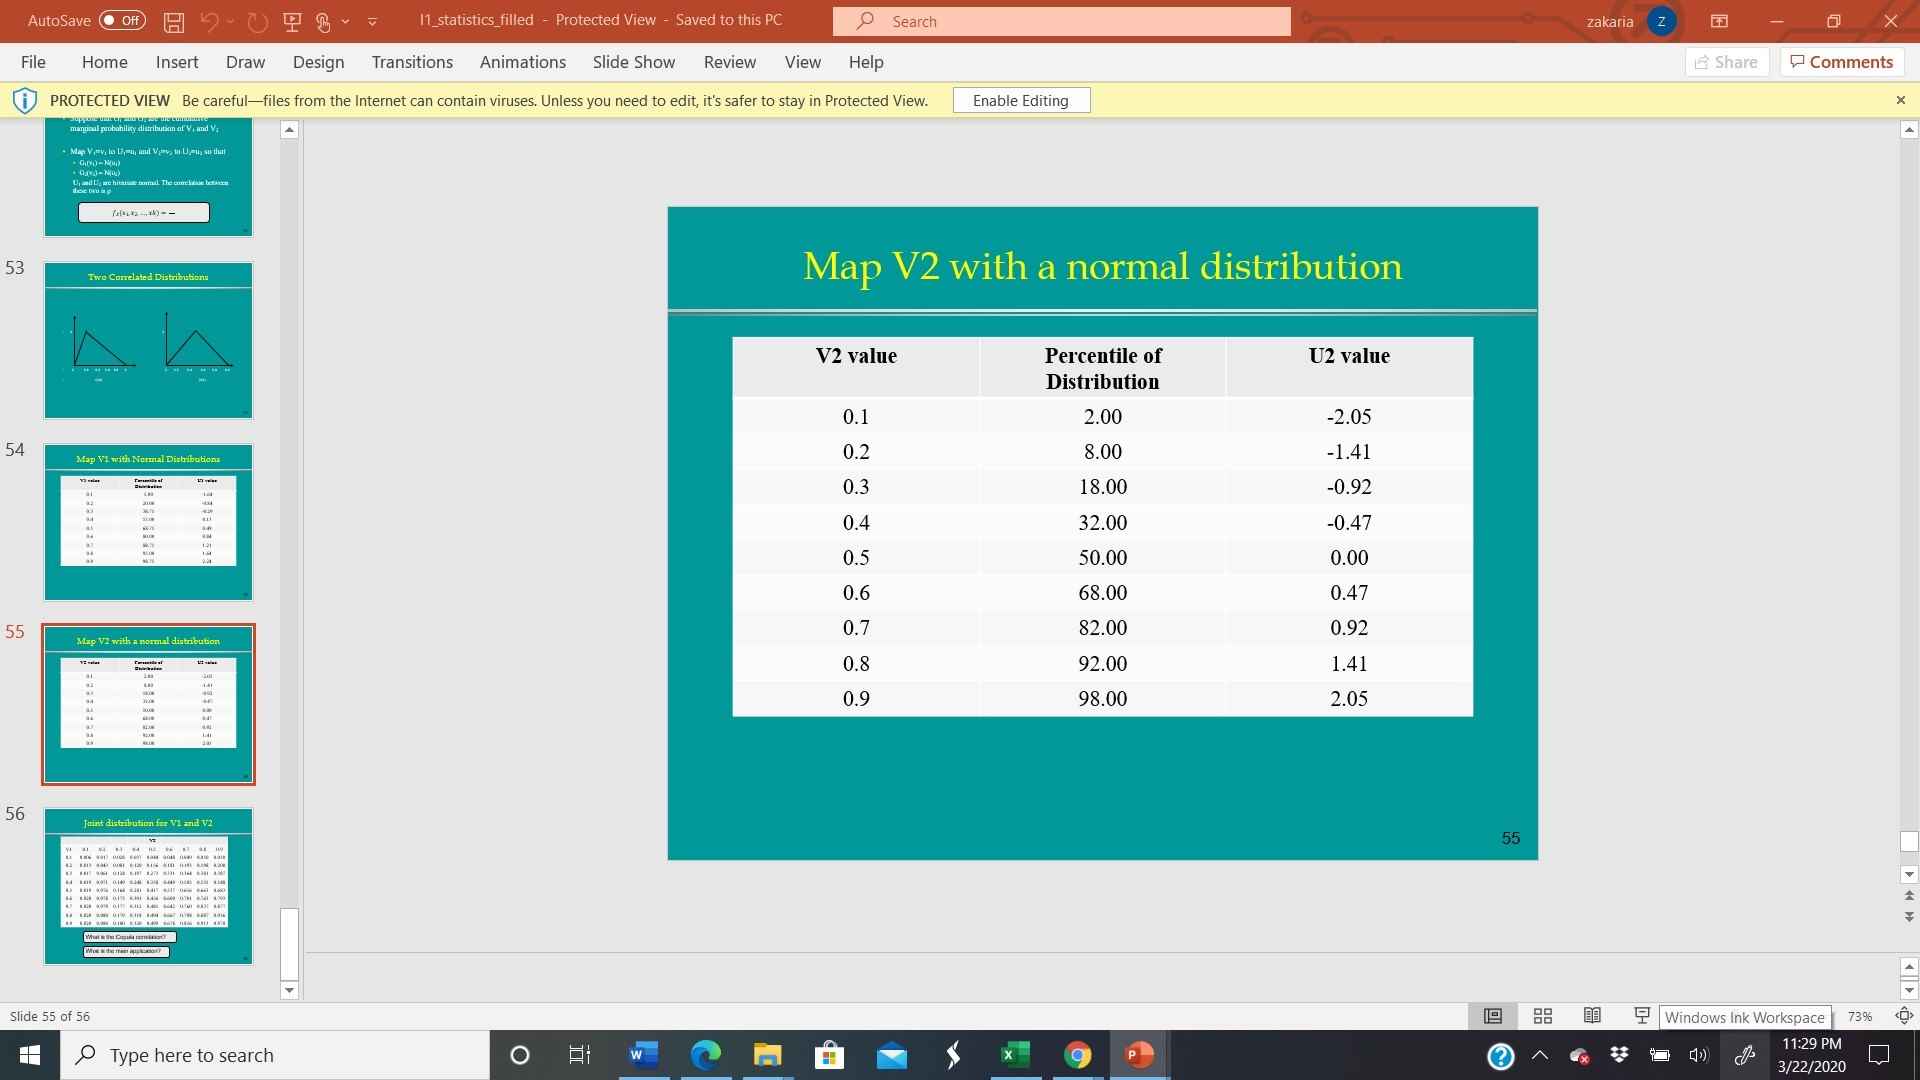
Task: Click the Normal view icon
Action: coord(1493,1016)
